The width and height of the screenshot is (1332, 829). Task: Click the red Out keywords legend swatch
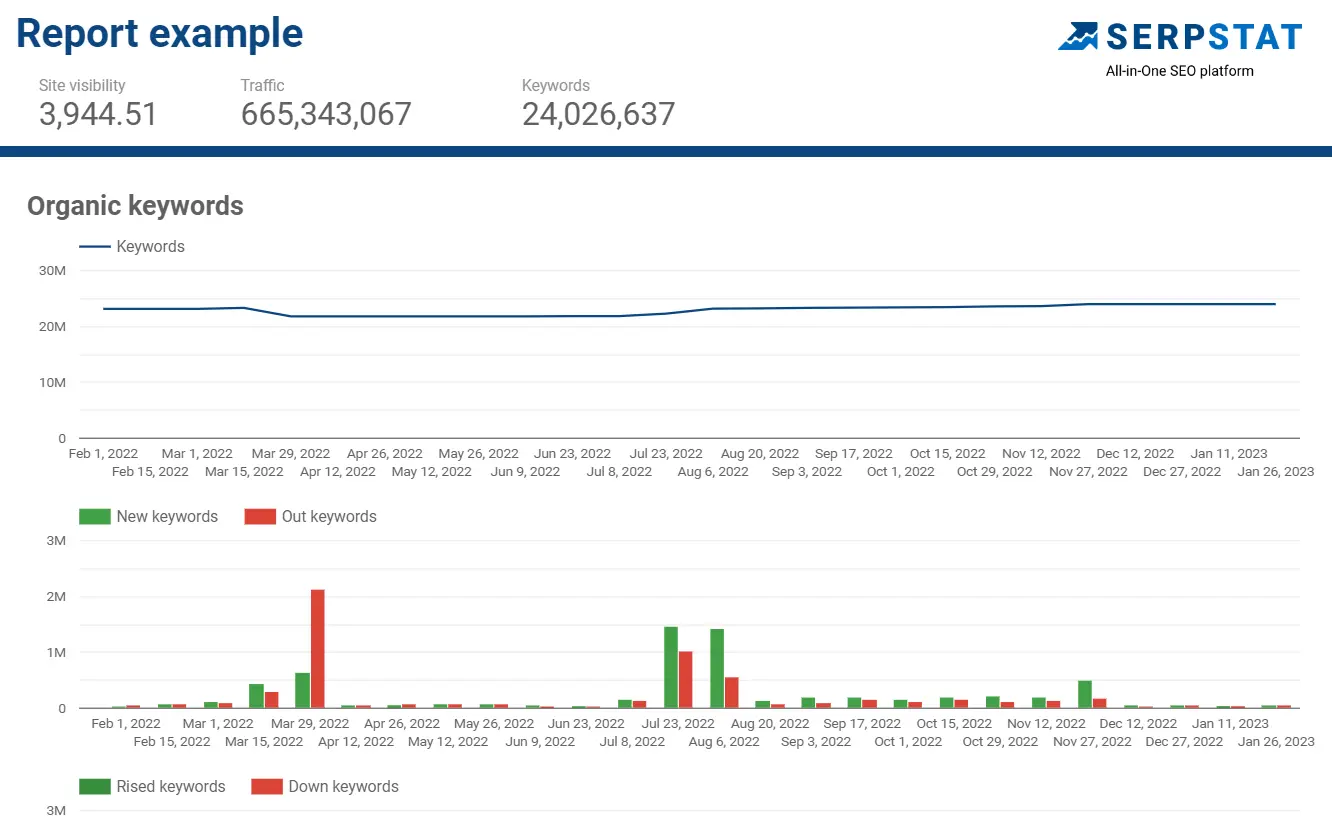(x=260, y=517)
